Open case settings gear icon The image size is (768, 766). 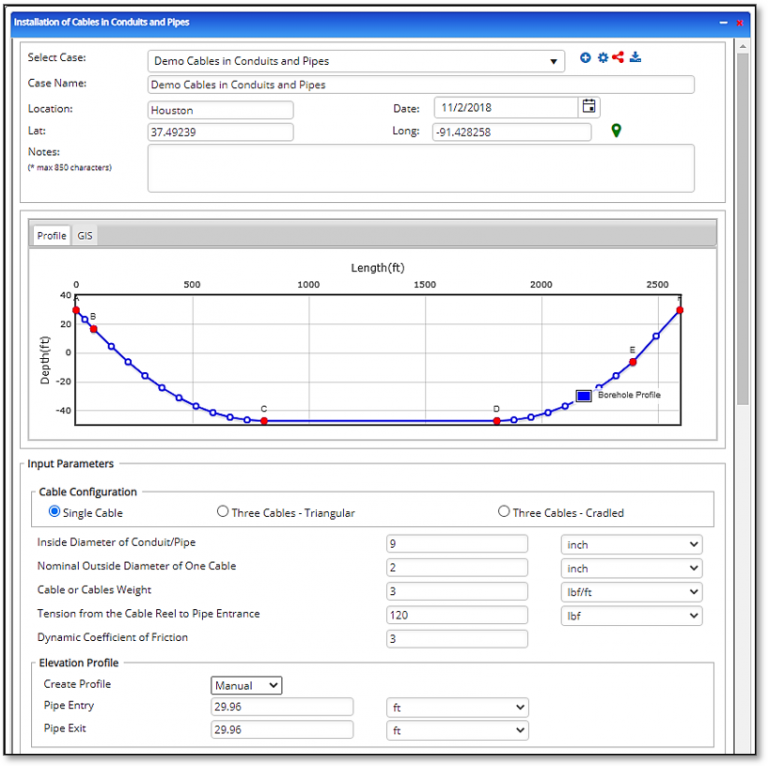tap(603, 58)
